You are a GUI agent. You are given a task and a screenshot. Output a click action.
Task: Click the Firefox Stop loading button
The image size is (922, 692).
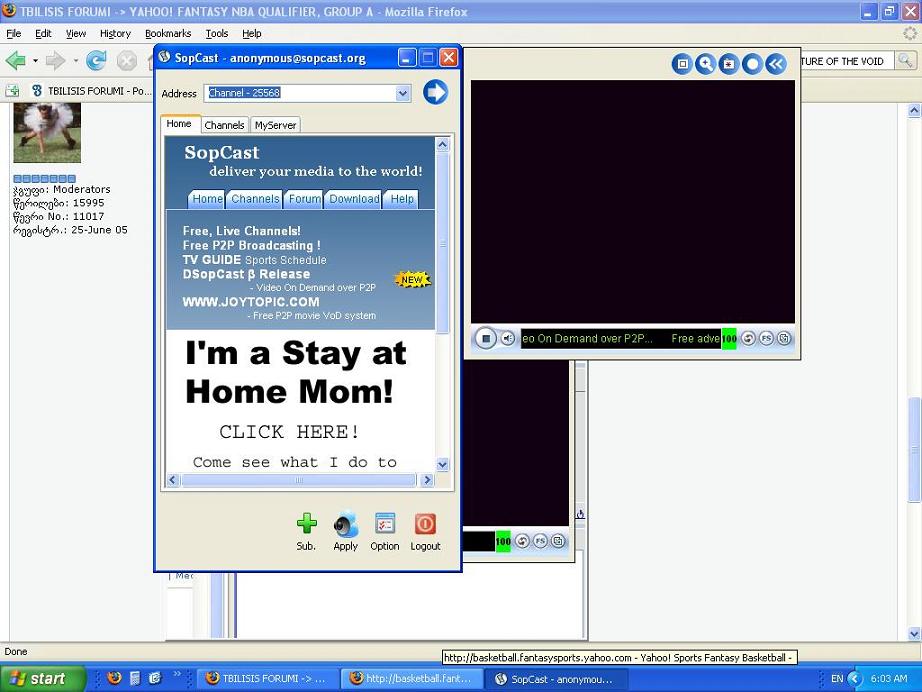coord(126,61)
